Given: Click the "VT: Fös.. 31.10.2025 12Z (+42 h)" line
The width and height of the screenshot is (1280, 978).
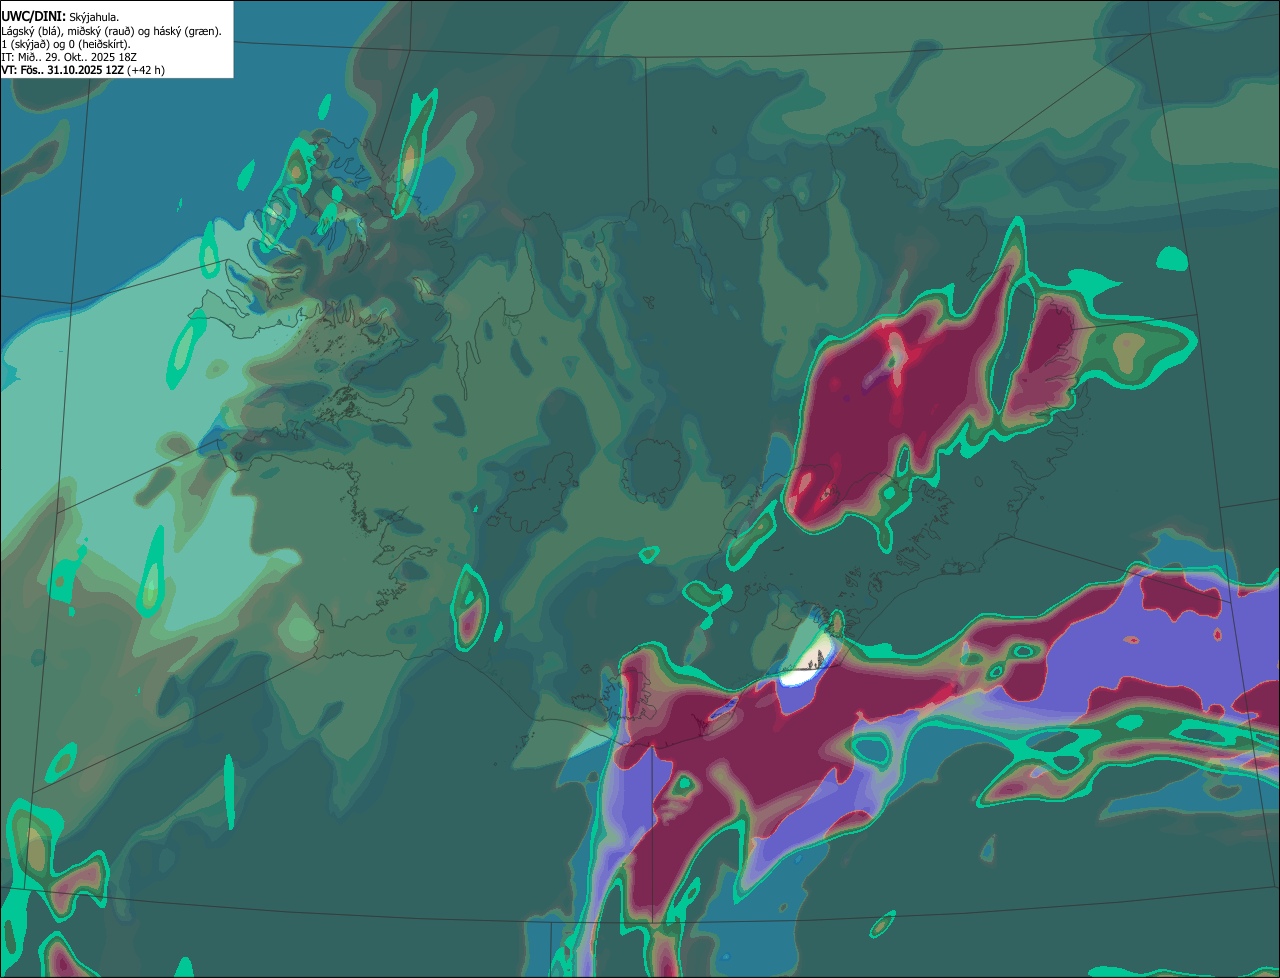Looking at the screenshot, I should (83, 70).
